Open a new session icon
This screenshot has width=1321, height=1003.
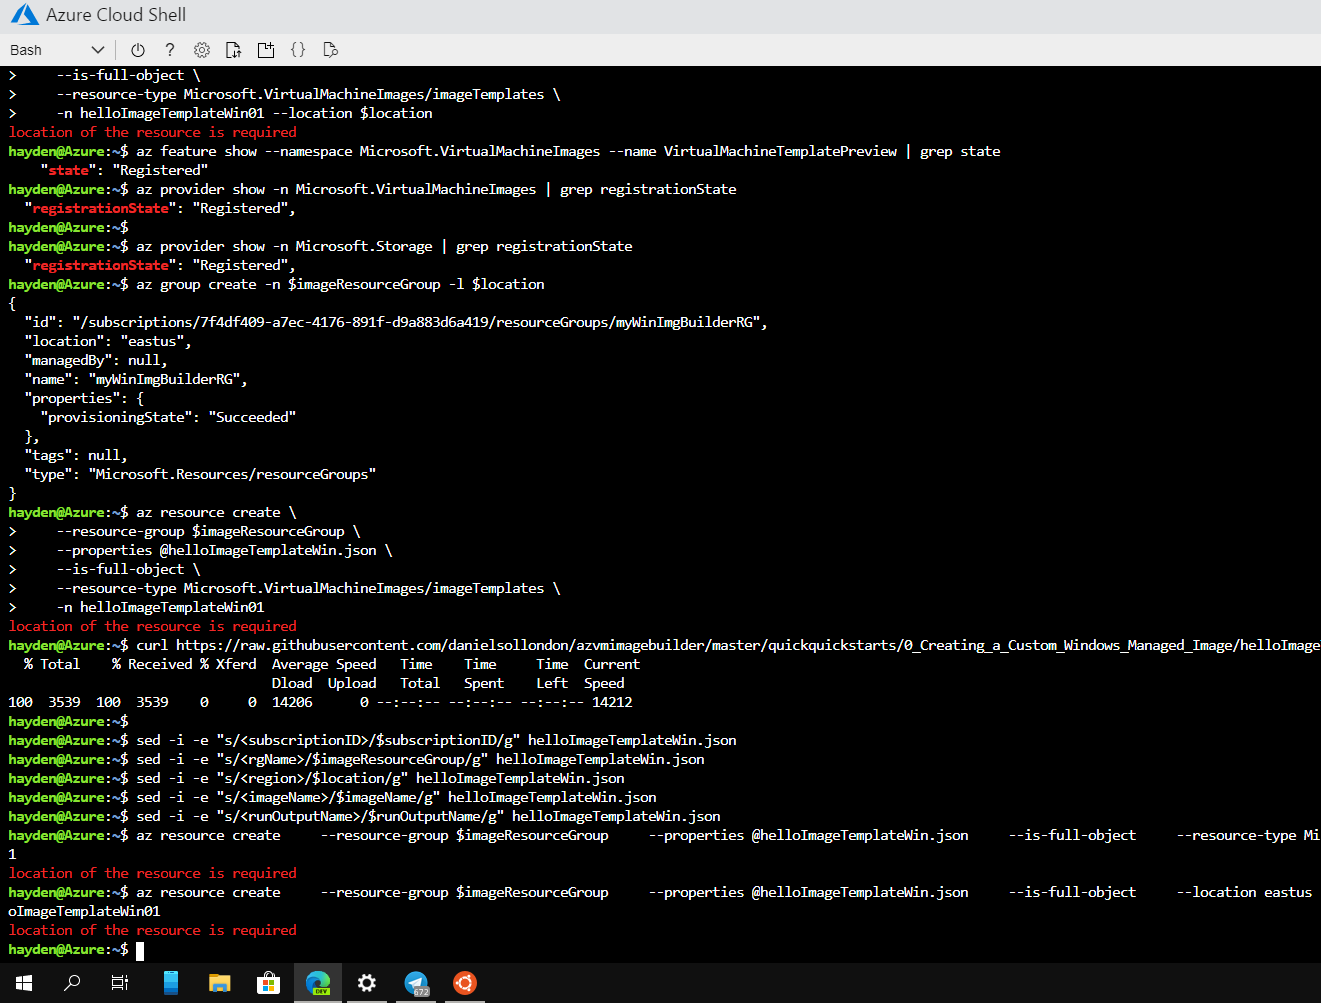click(x=266, y=50)
